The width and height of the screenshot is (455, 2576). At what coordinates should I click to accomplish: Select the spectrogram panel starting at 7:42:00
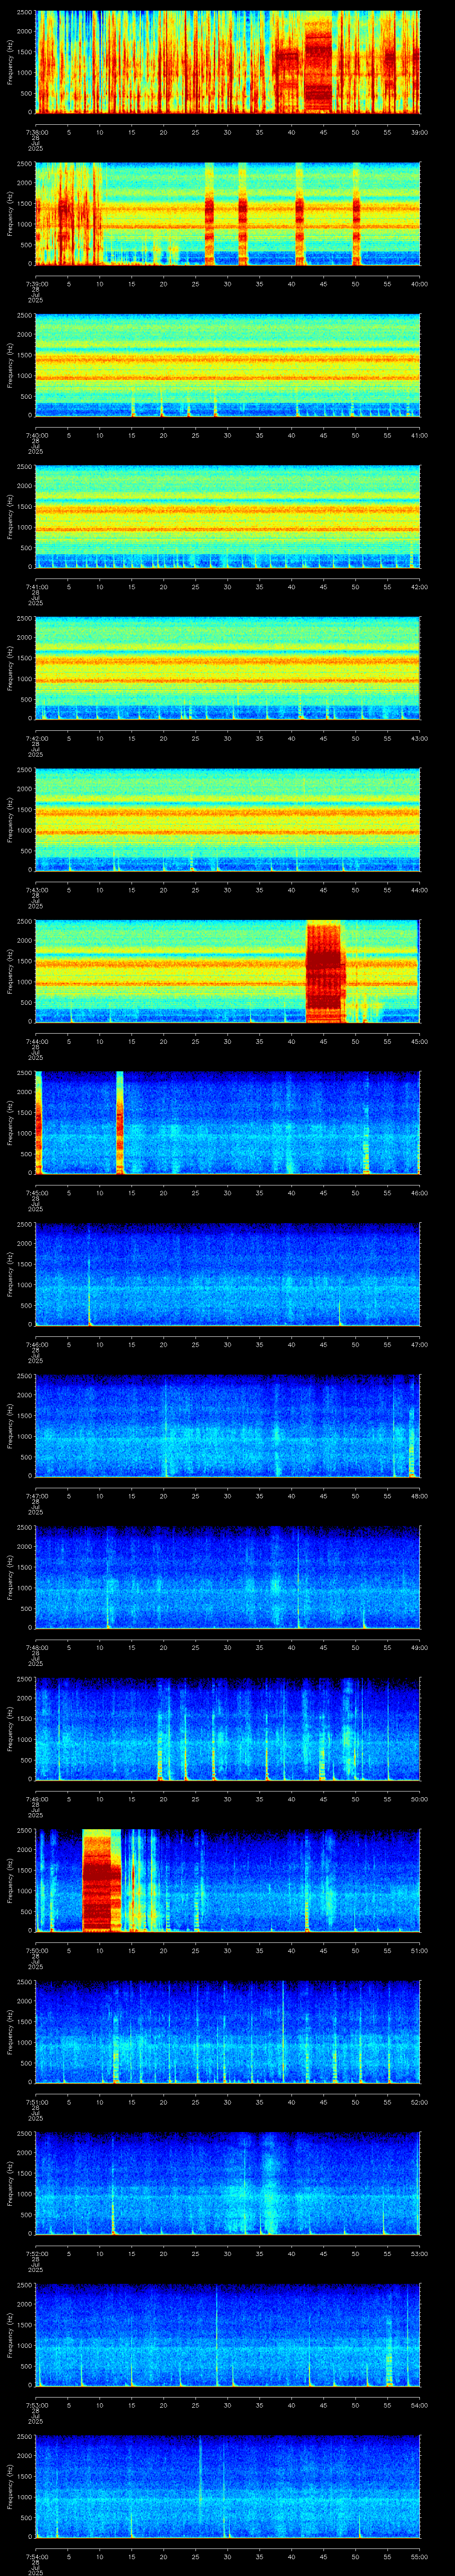[x=228, y=669]
